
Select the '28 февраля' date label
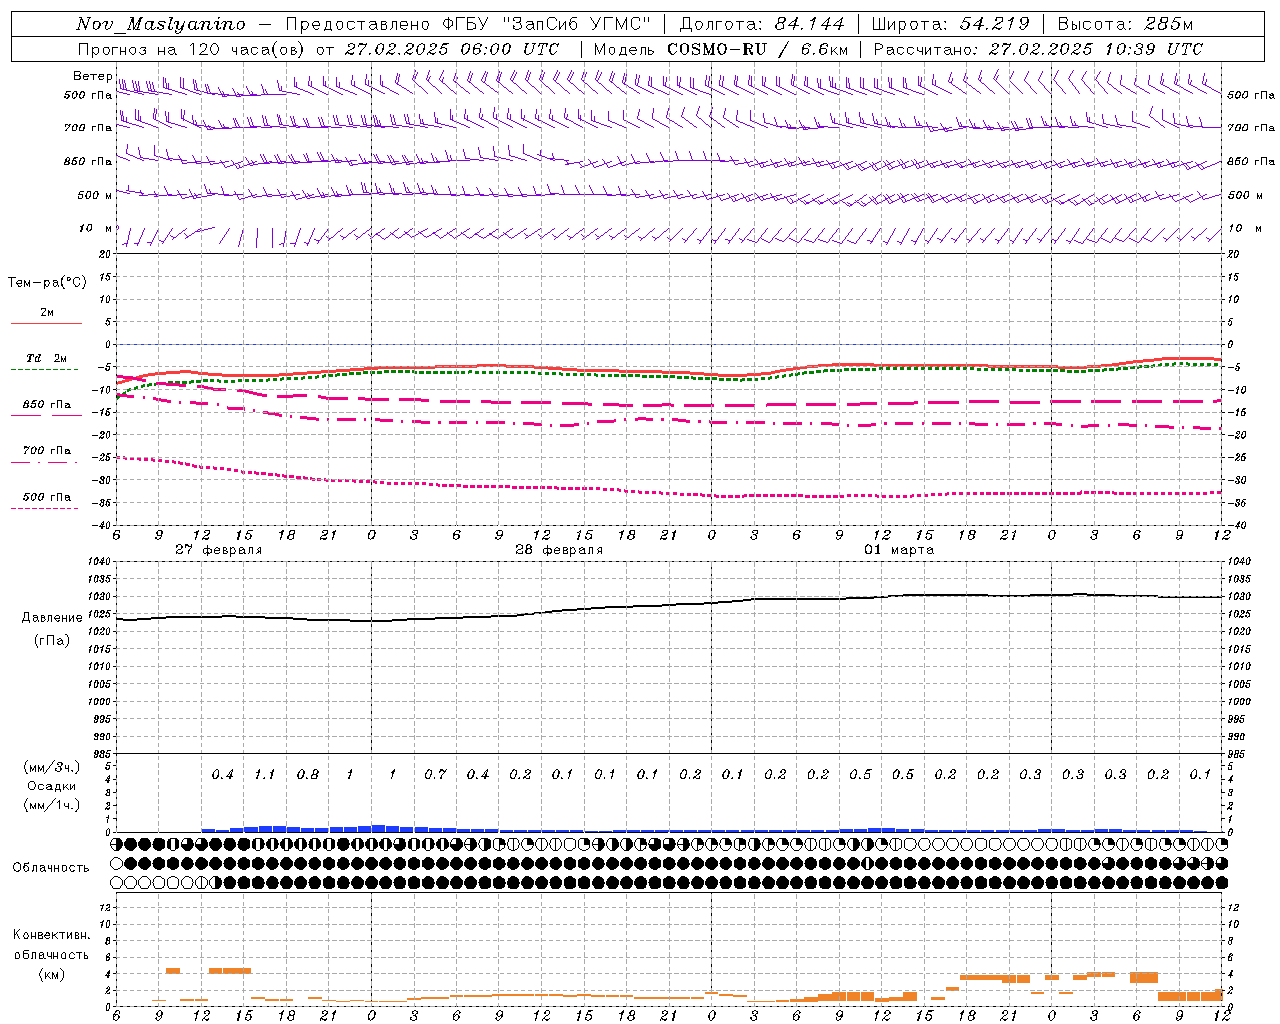click(x=559, y=550)
